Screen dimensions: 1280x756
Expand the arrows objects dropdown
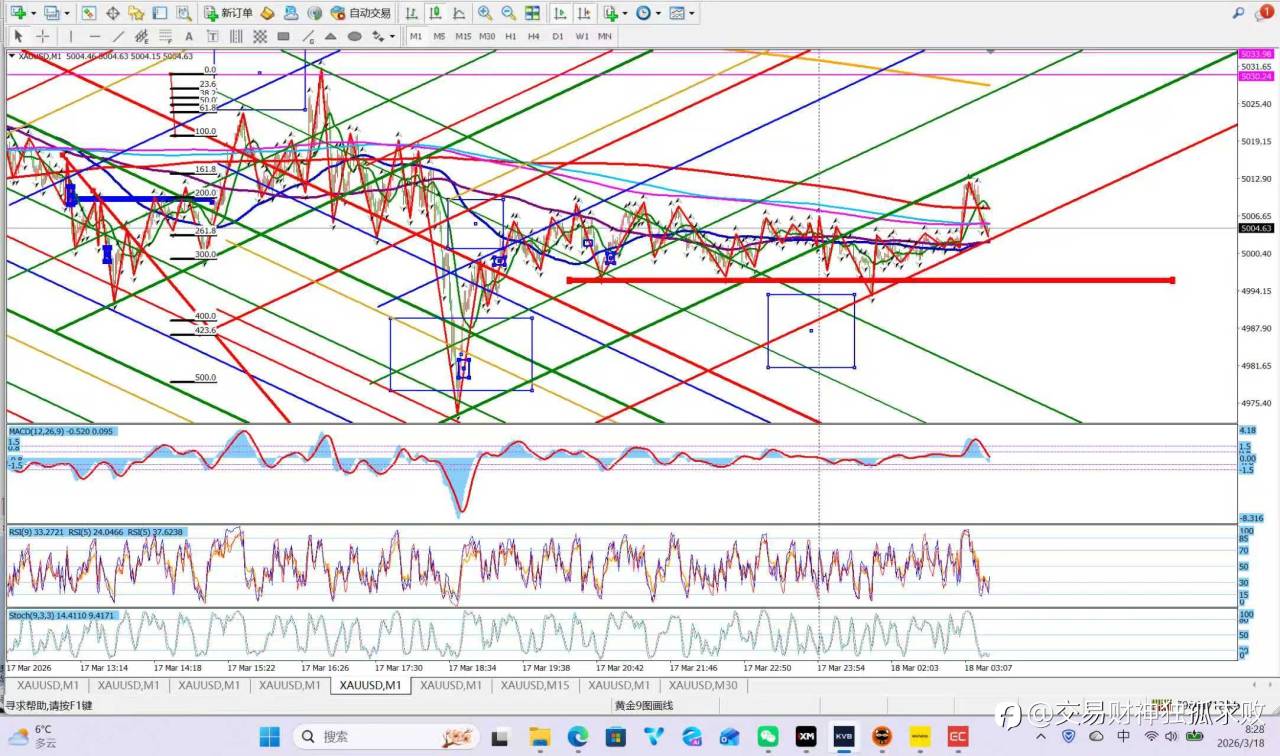click(390, 36)
